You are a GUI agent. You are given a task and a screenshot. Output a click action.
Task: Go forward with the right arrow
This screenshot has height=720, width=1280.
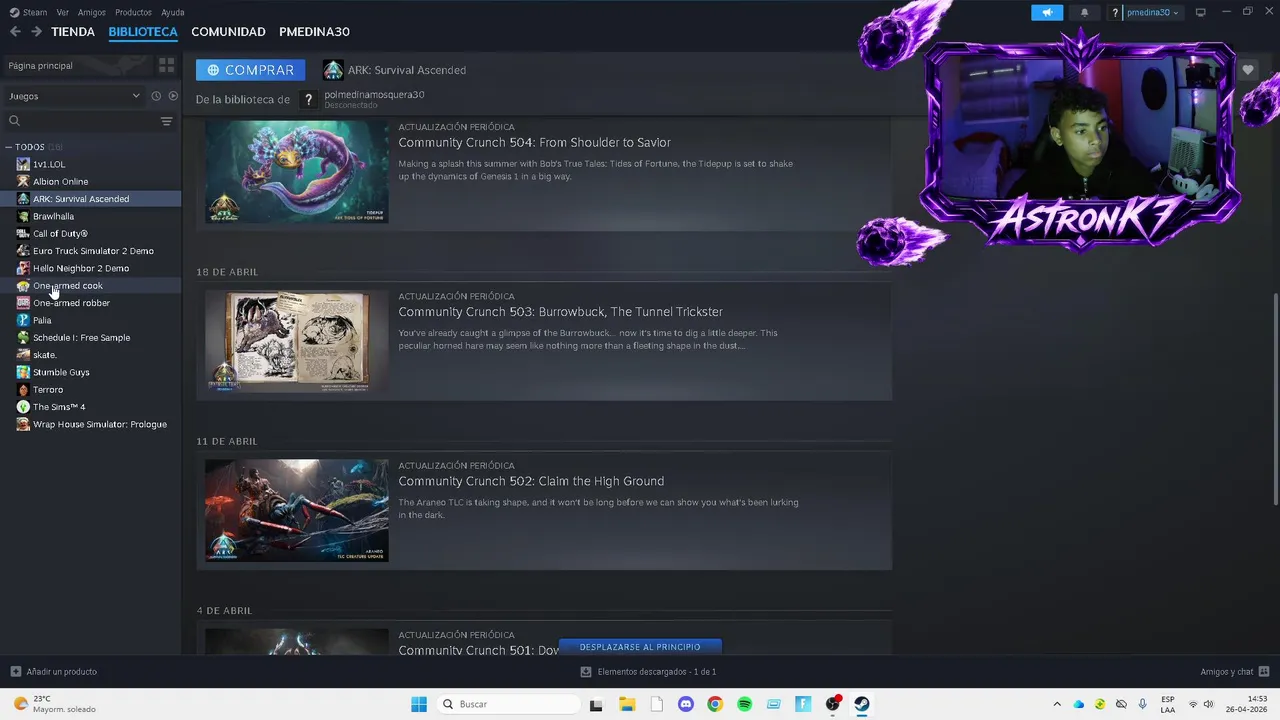tap(36, 32)
